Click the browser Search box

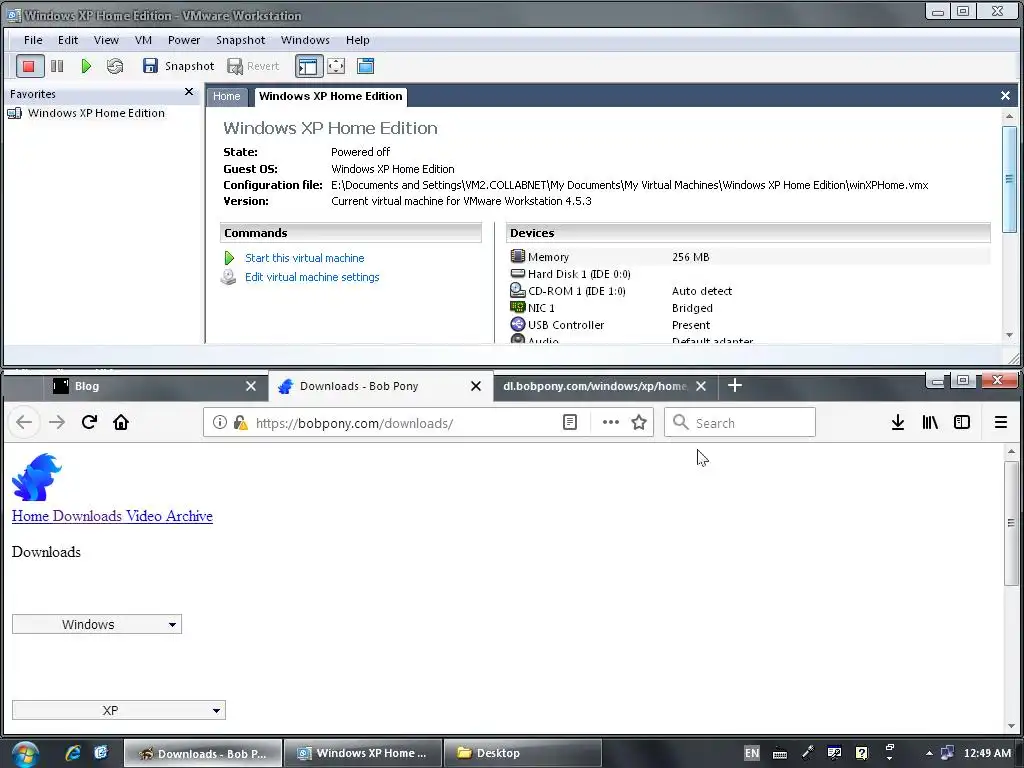coord(740,423)
